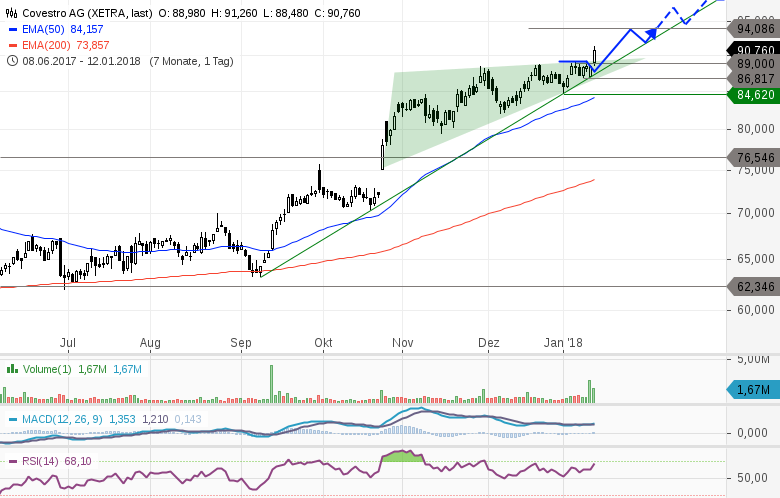Click the 65,000 price axis label
Screen dimensions: 780x498
[756, 259]
